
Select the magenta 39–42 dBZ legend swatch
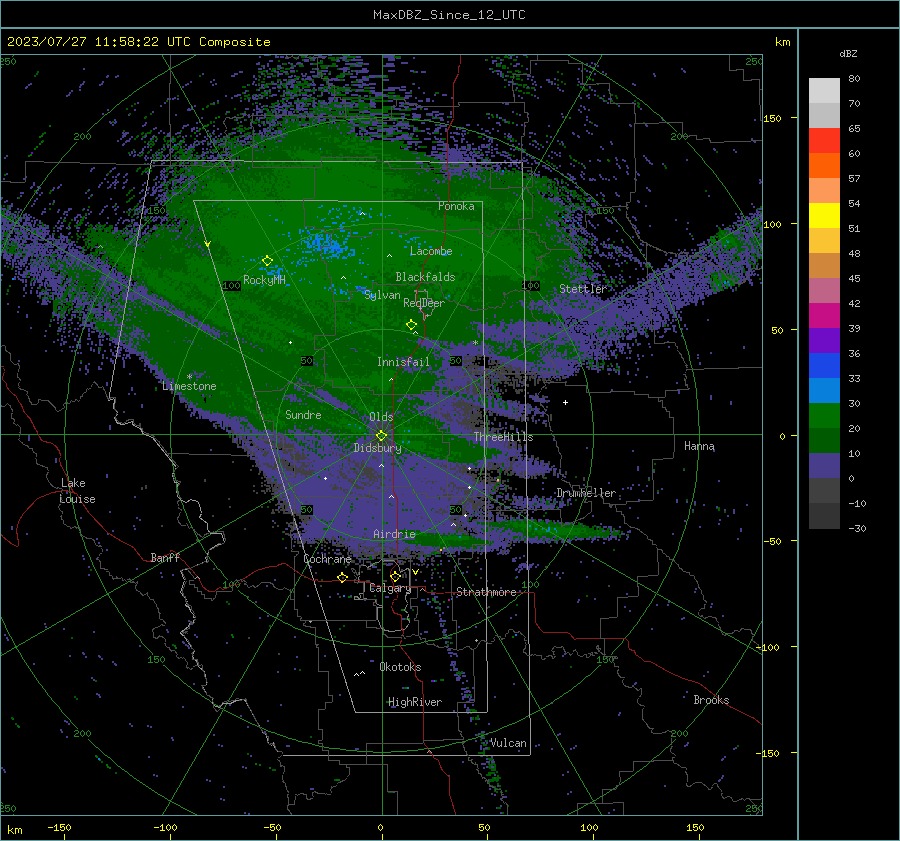point(824,316)
